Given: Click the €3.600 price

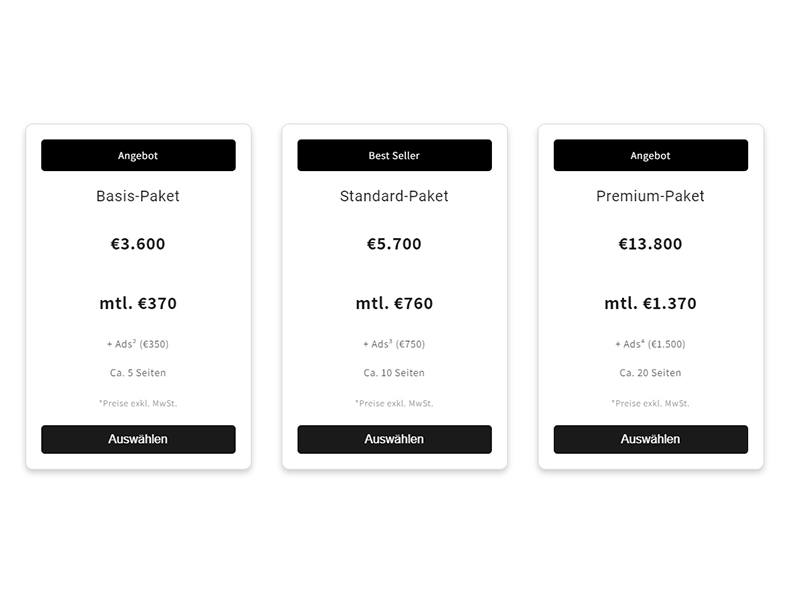Looking at the screenshot, I should 138,244.
